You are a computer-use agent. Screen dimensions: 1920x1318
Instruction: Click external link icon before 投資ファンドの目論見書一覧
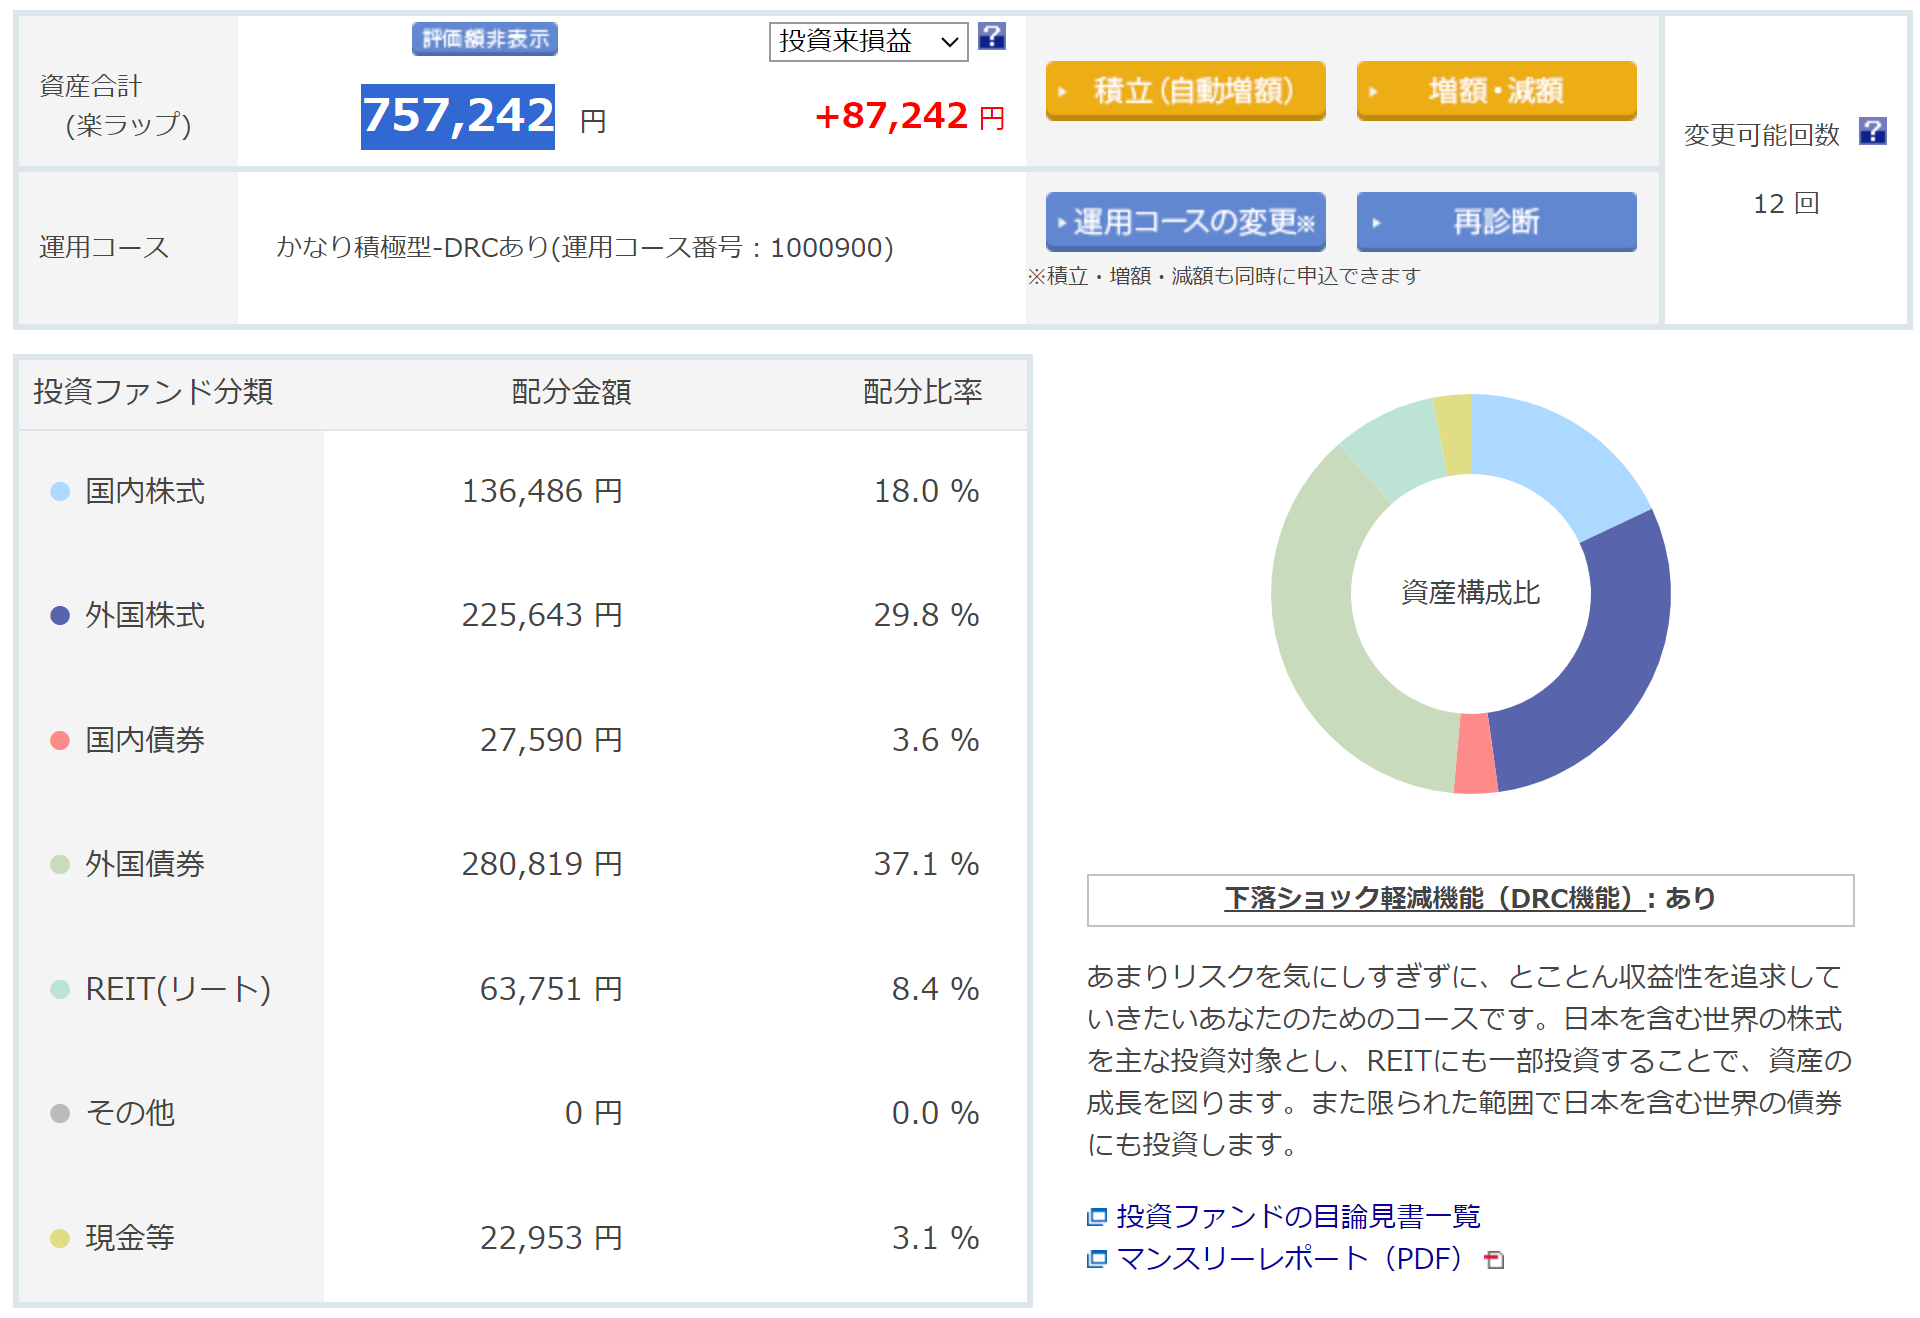click(1097, 1217)
